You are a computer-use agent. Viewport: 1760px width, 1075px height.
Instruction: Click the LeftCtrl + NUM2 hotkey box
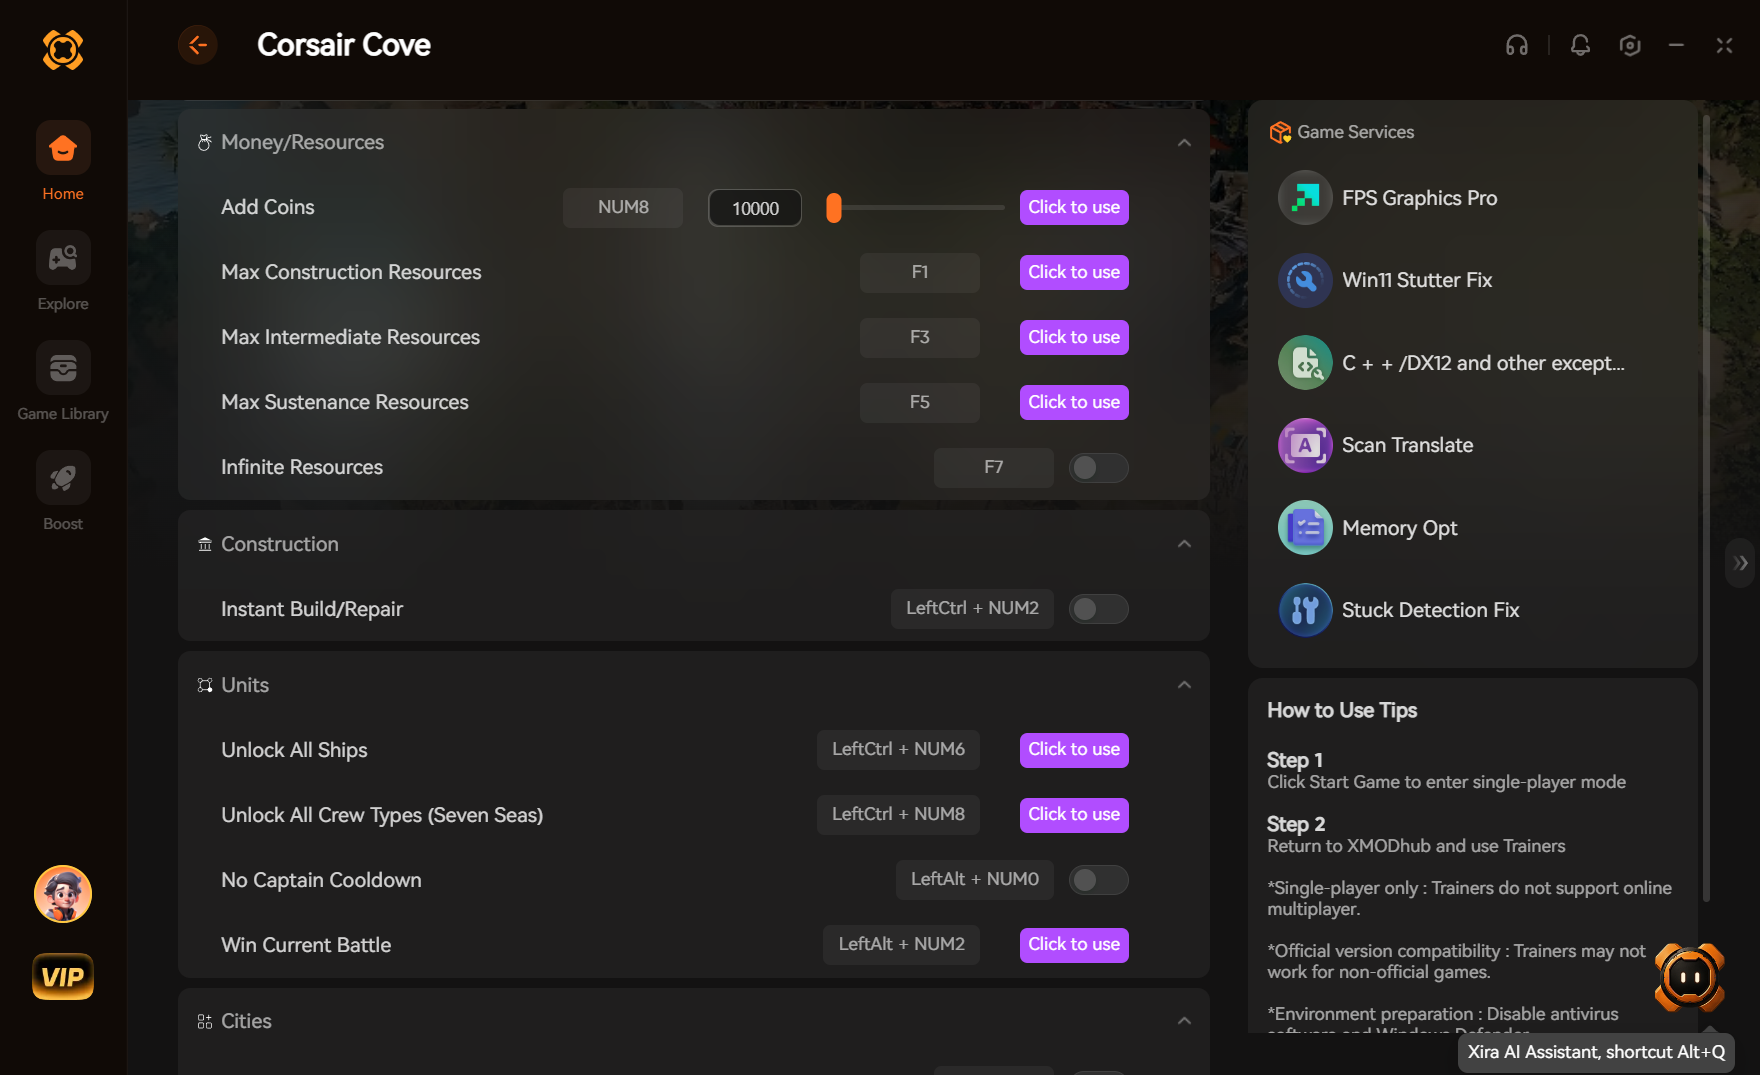pyautogui.click(x=972, y=608)
